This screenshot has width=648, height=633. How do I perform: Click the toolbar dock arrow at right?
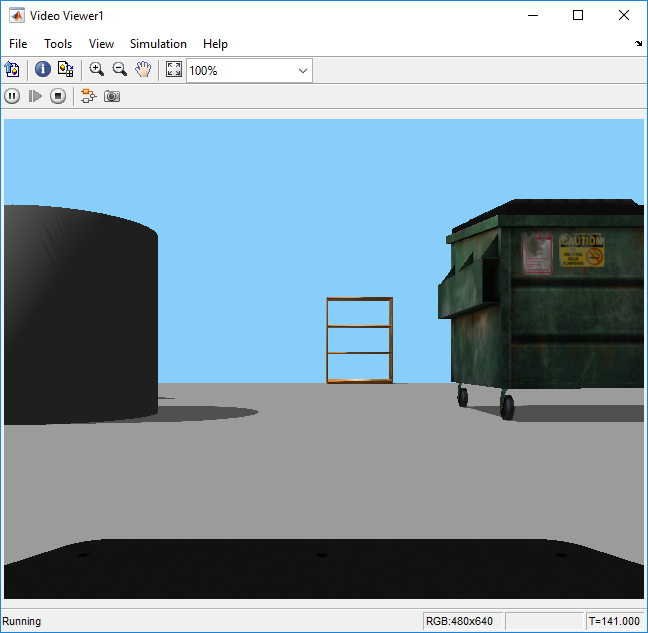(639, 44)
